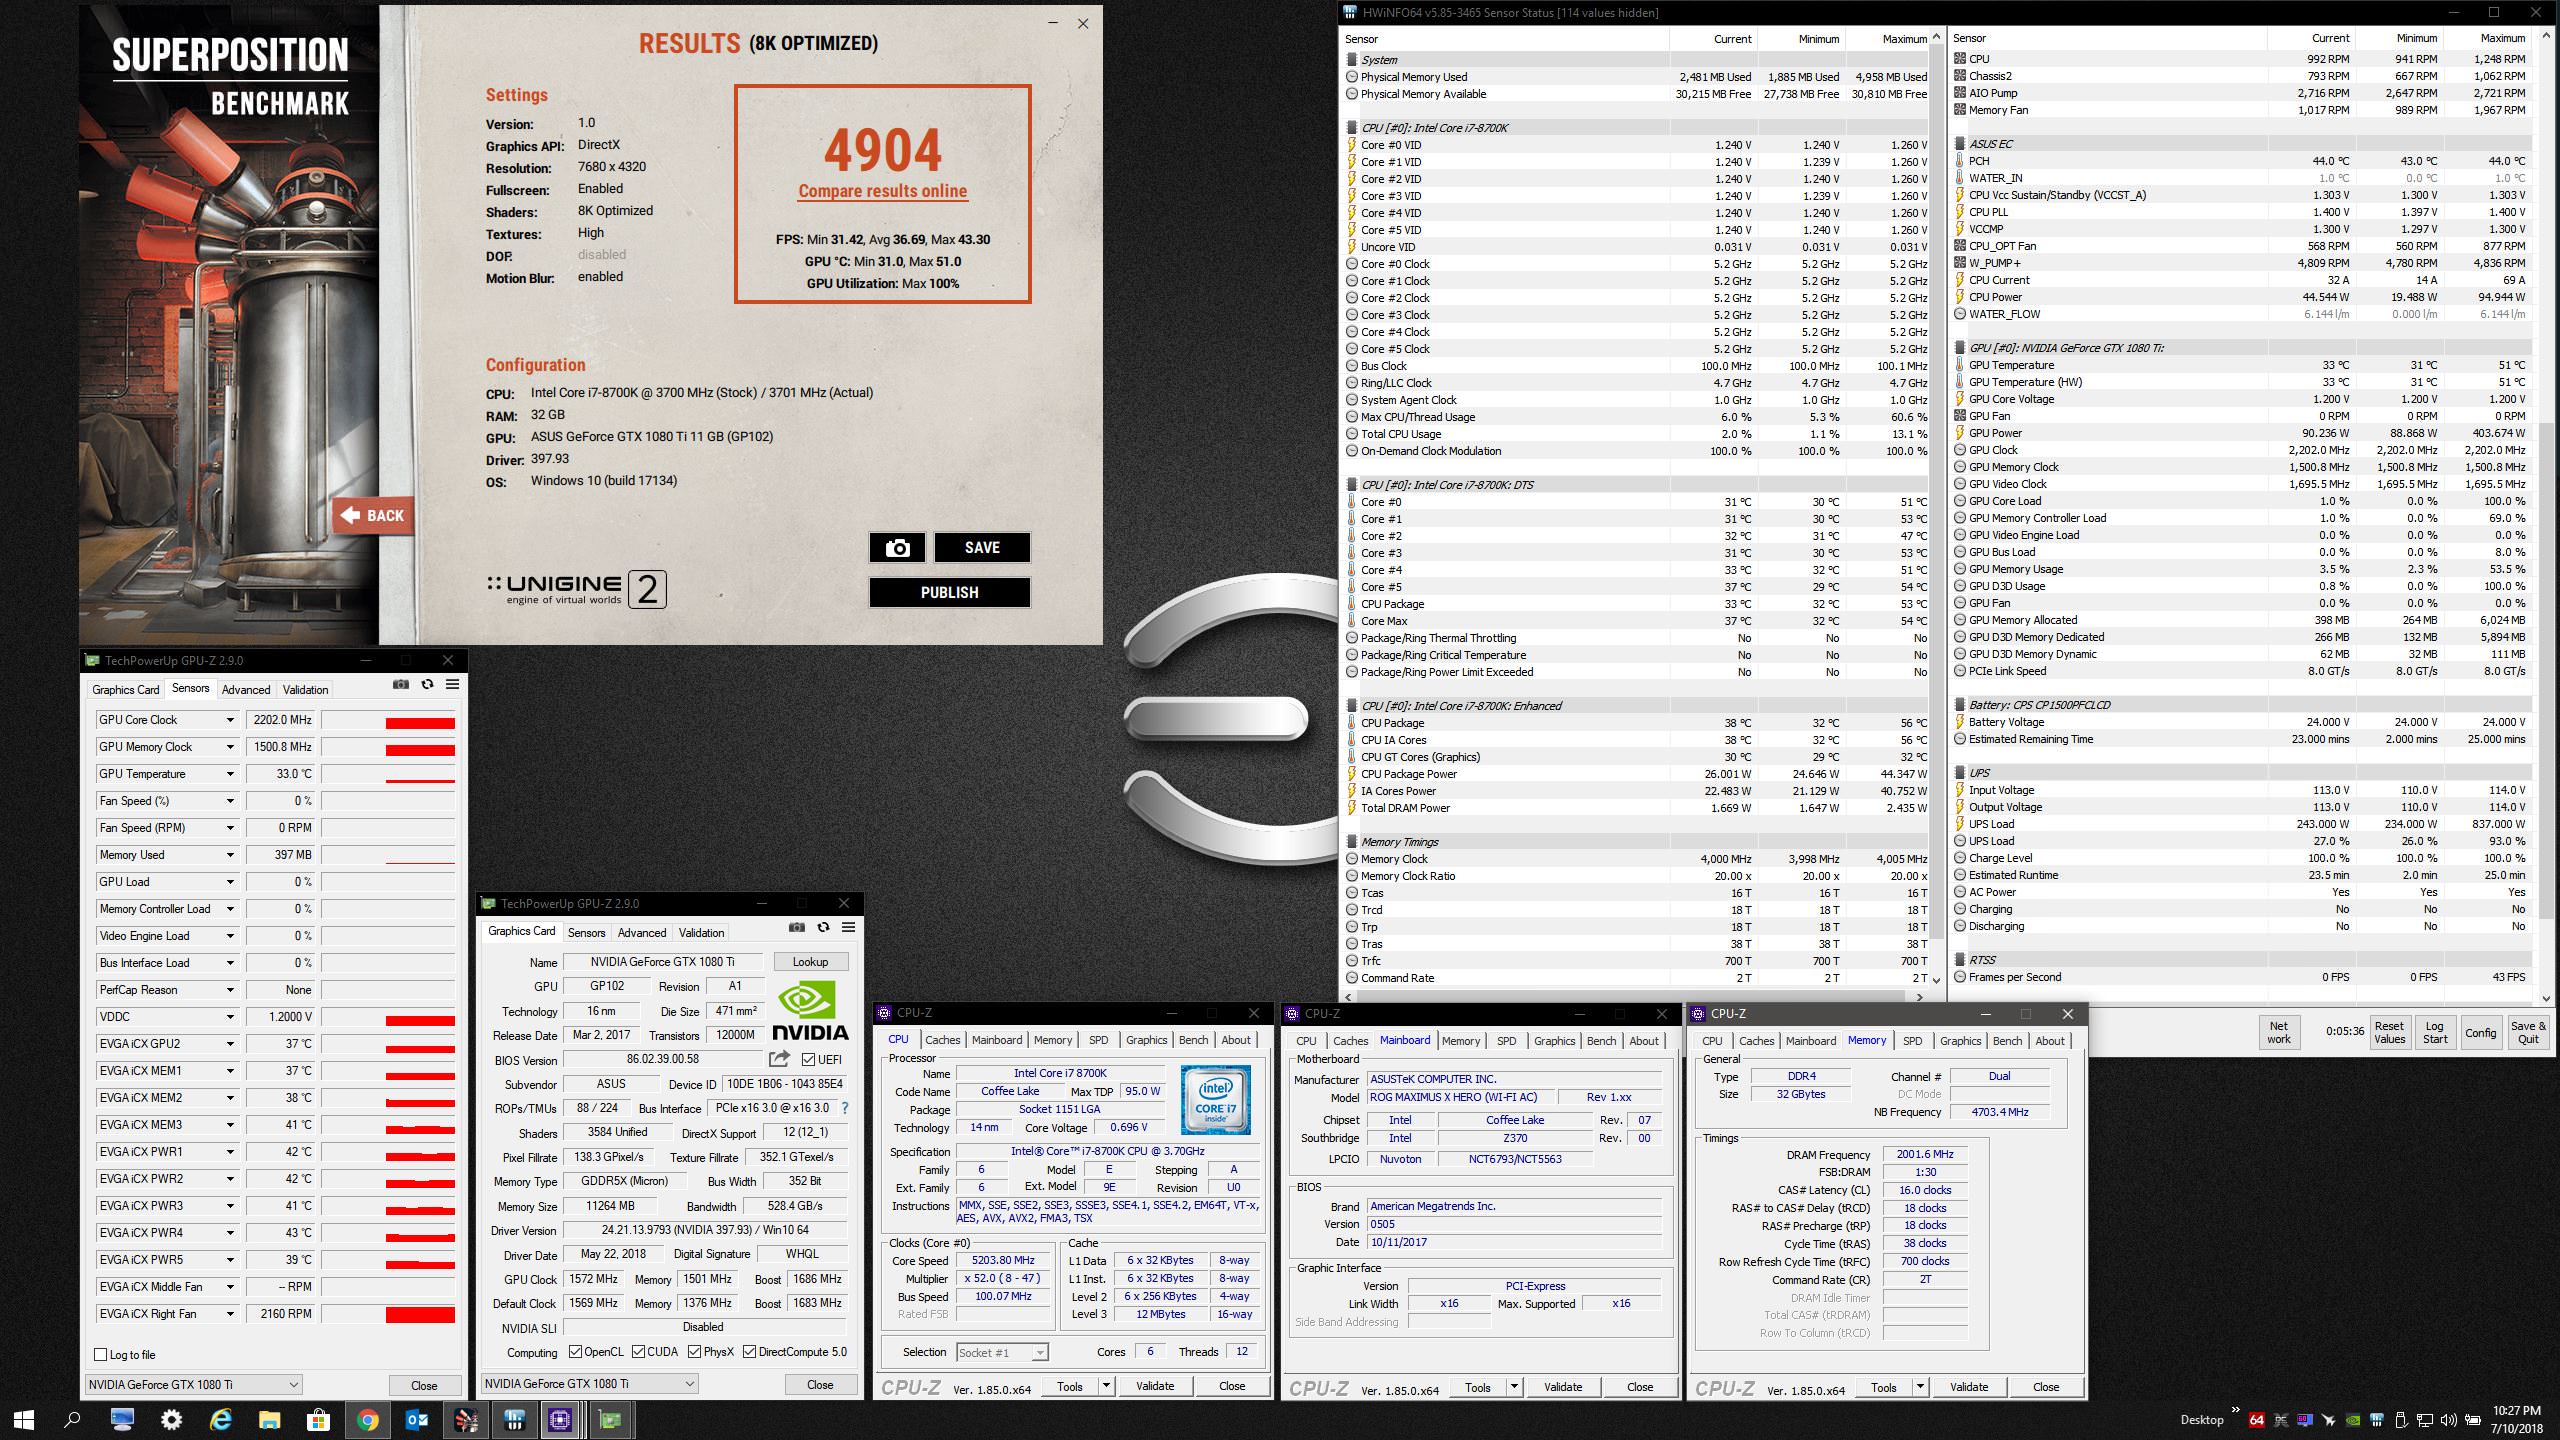
Task: Click the NVIDIA logo in GPU-Z
Action: click(811, 1012)
